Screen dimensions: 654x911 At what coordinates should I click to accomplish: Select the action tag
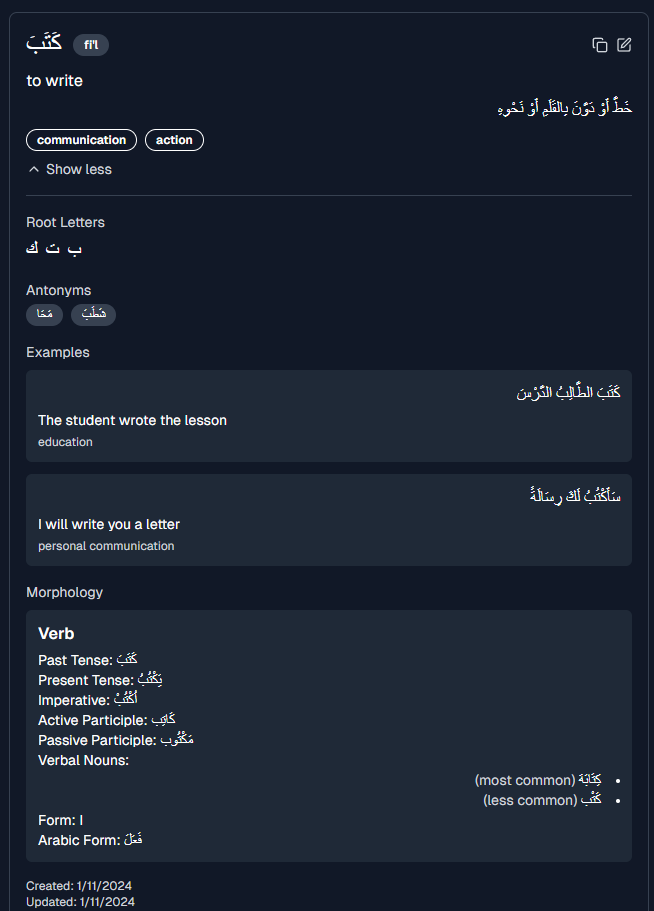174,140
